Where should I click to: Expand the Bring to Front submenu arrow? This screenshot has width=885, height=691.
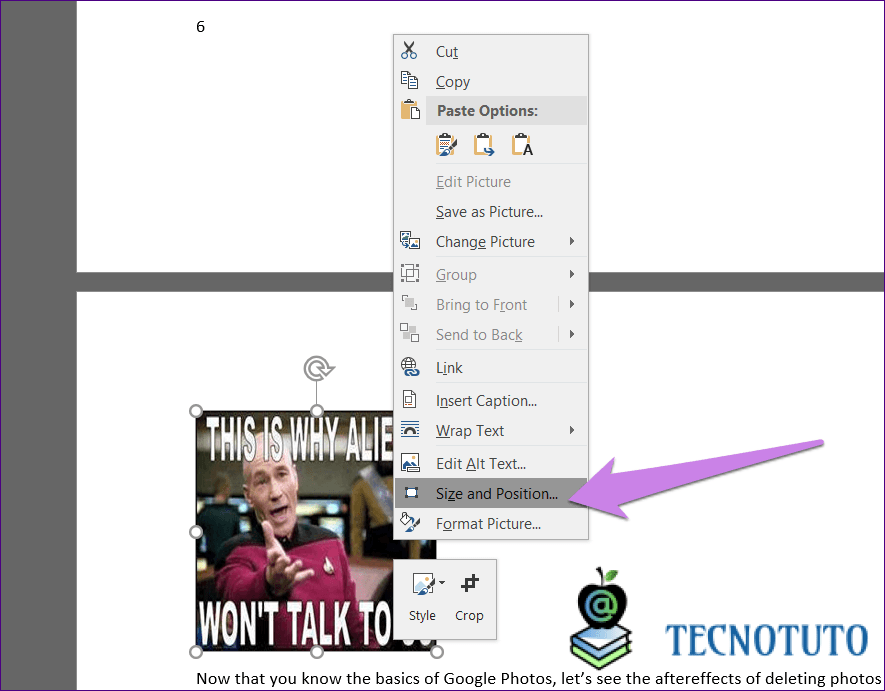pyautogui.click(x=572, y=304)
